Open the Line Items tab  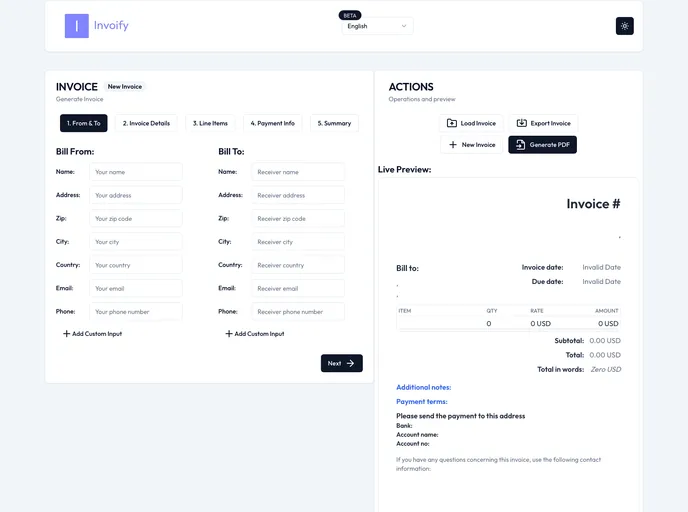click(210, 123)
